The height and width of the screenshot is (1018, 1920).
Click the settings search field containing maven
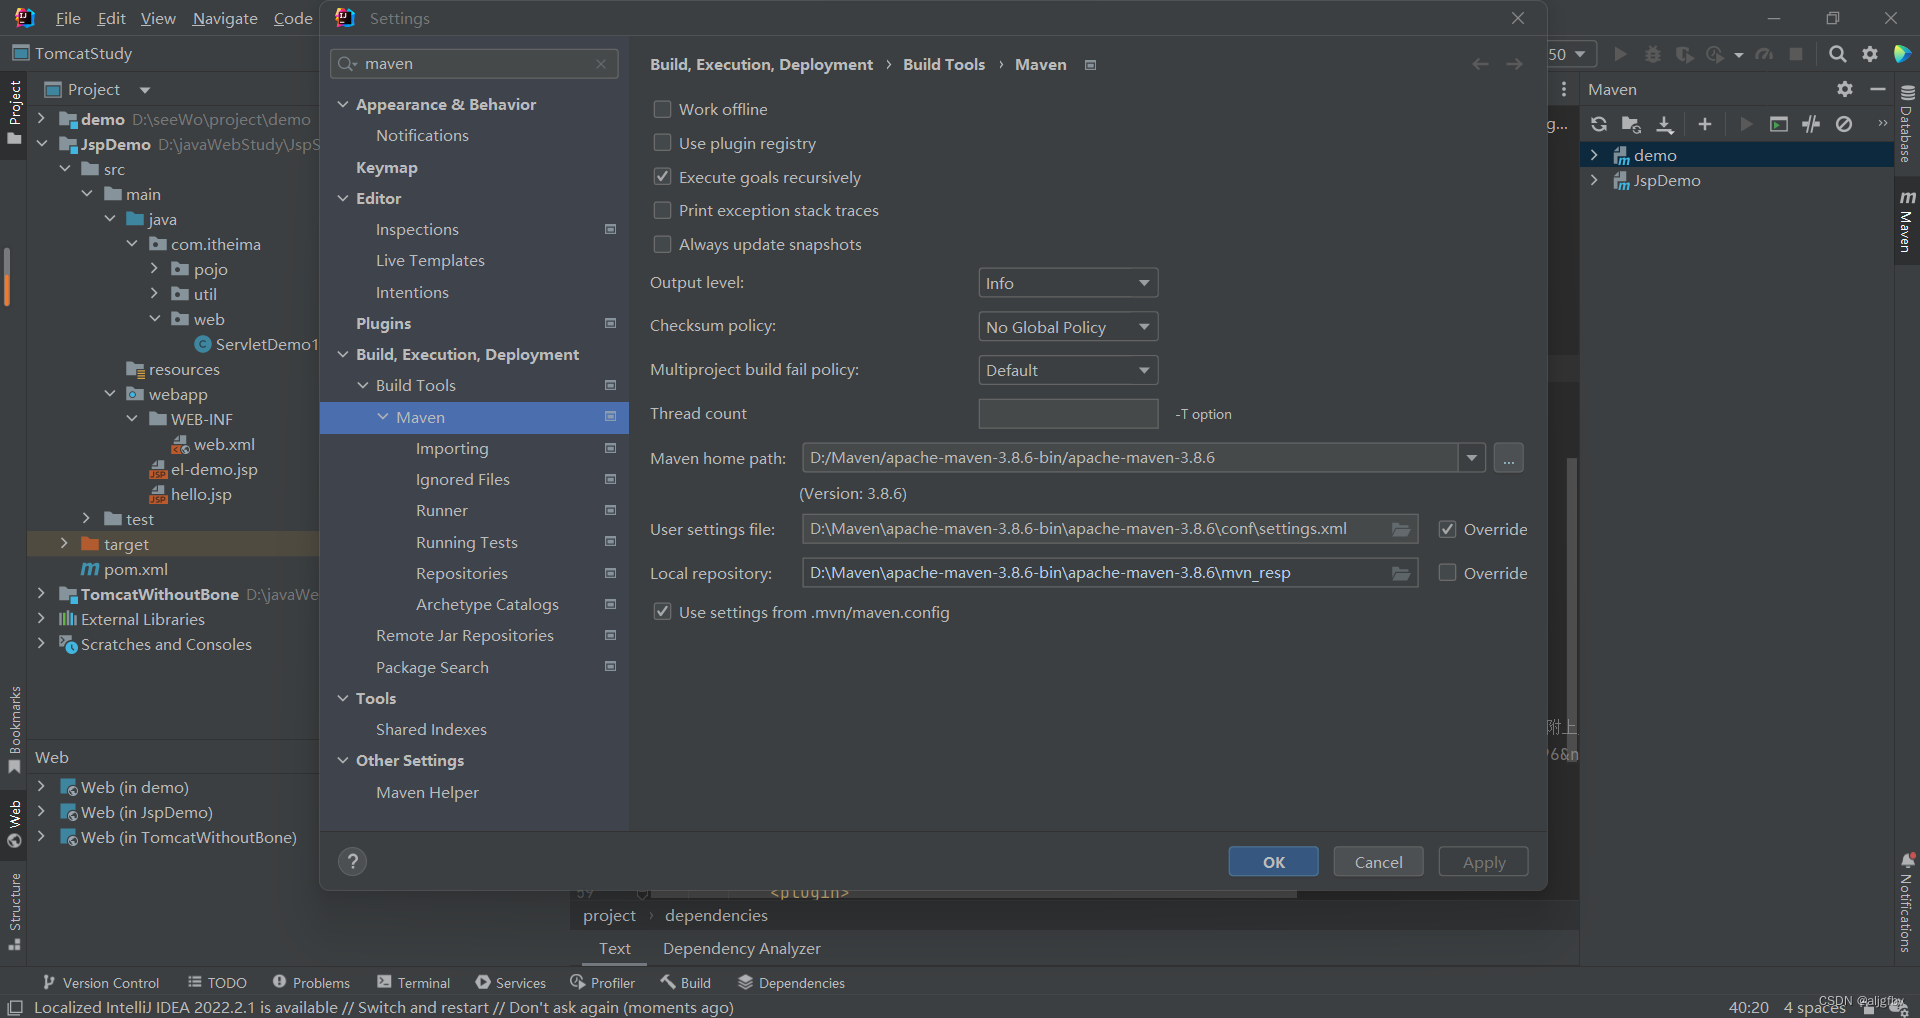(474, 64)
